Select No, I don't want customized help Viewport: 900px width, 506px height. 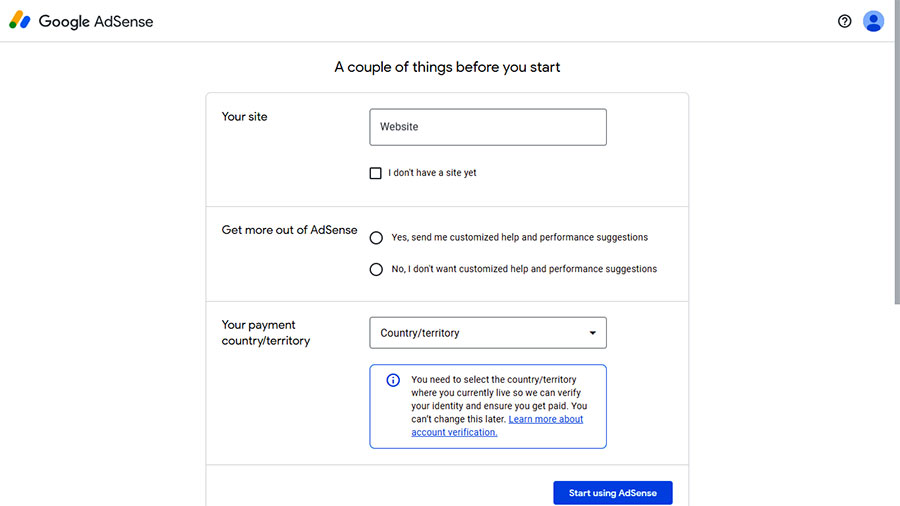tap(376, 269)
